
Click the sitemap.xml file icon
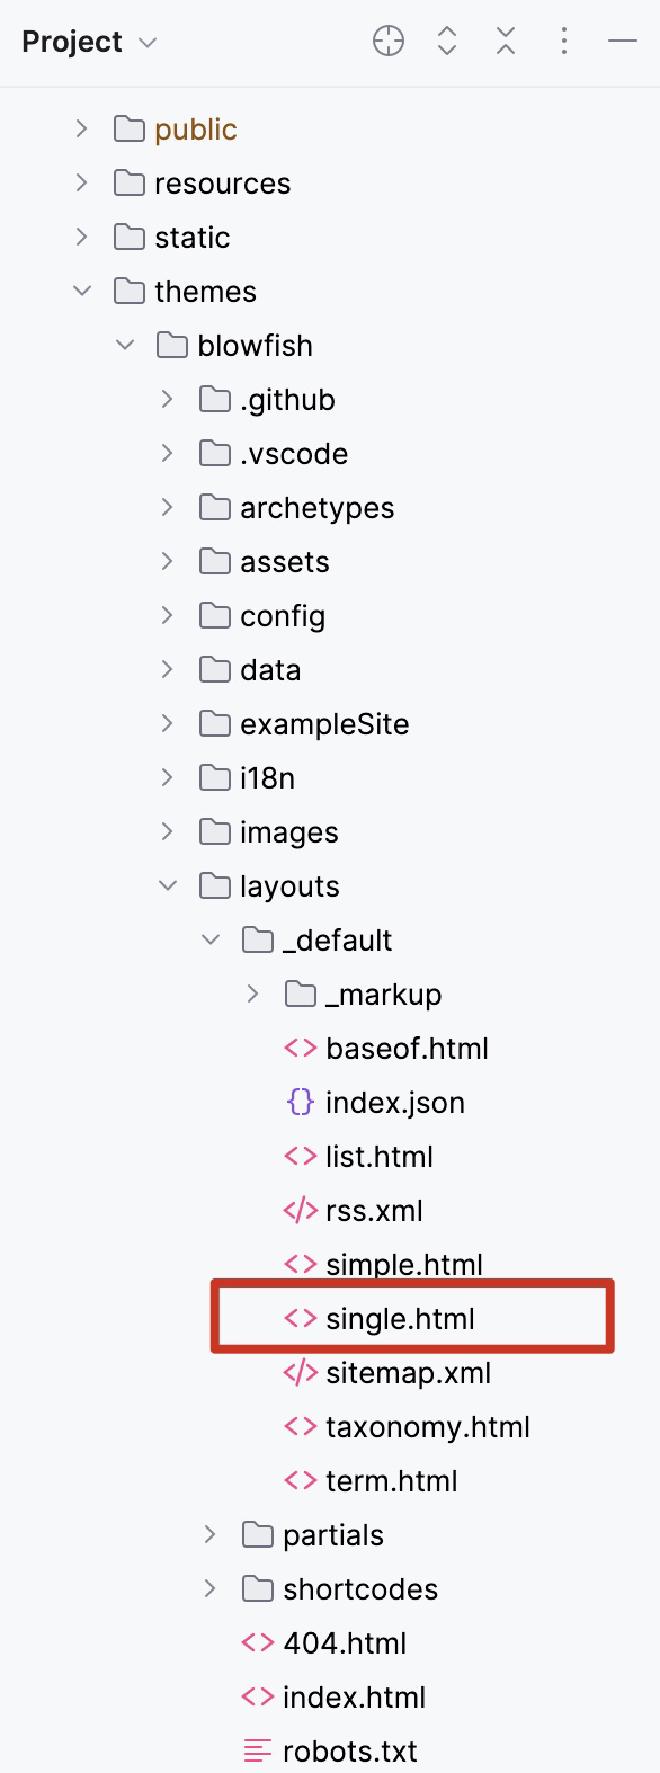[x=300, y=1372]
